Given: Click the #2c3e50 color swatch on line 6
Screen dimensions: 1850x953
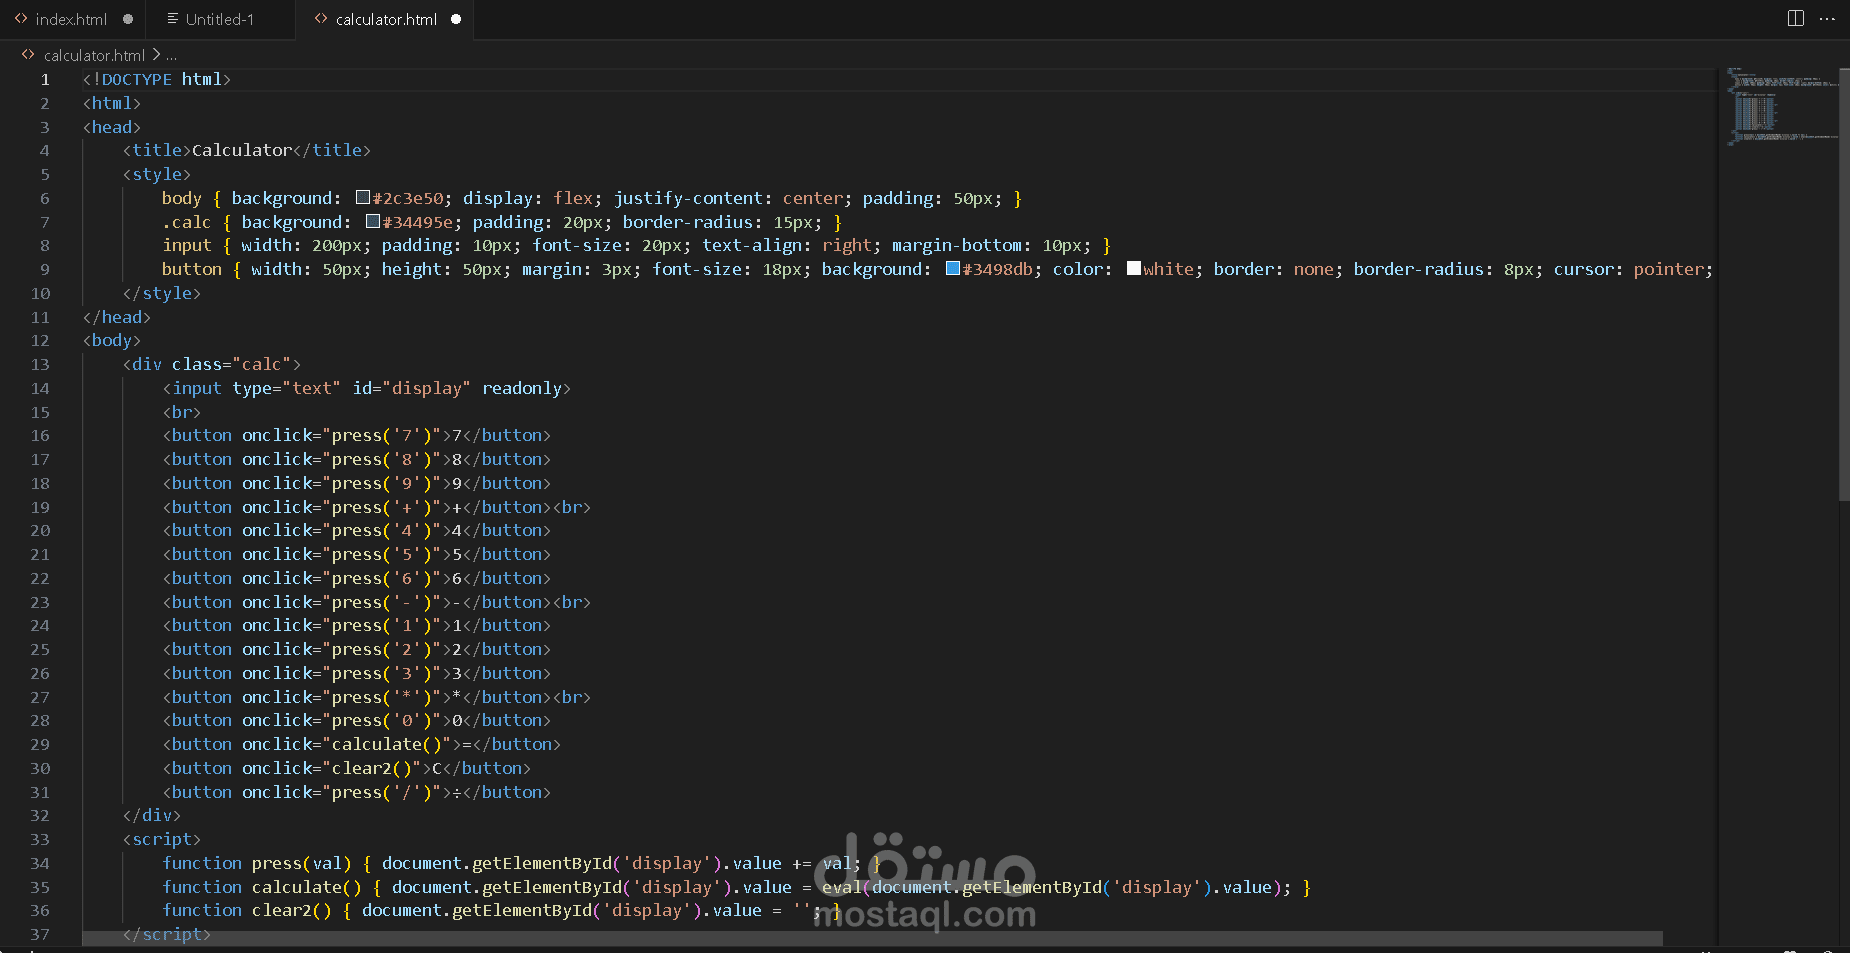Looking at the screenshot, I should pyautogui.click(x=362, y=197).
